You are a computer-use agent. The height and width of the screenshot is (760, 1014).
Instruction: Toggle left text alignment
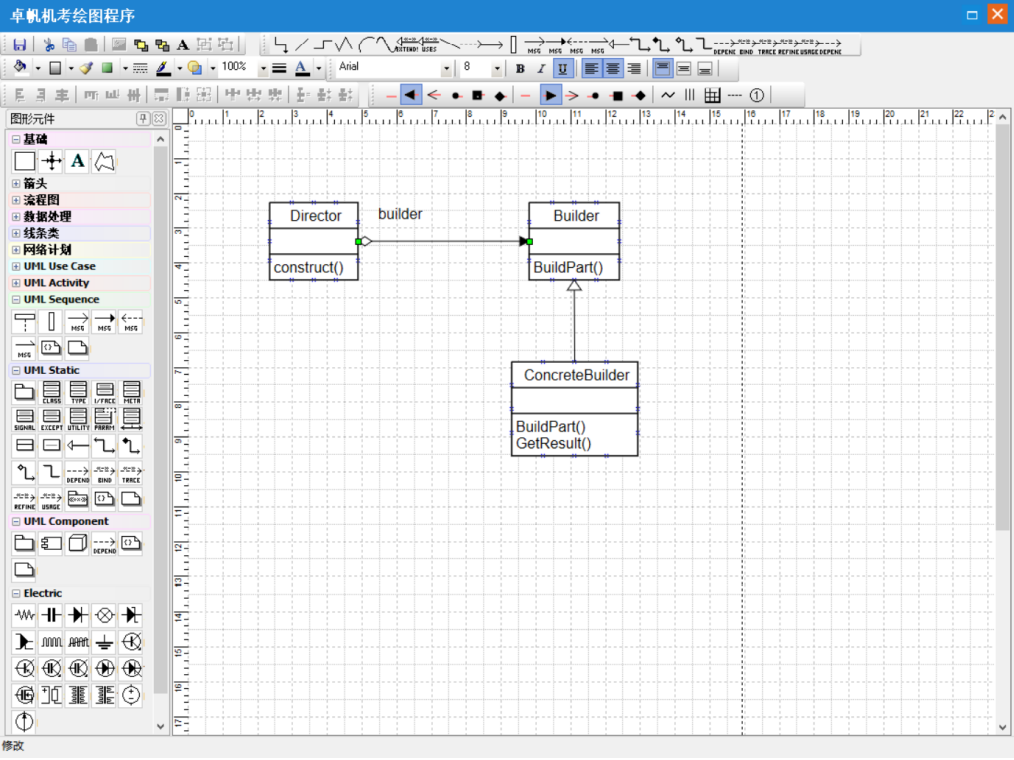point(591,68)
